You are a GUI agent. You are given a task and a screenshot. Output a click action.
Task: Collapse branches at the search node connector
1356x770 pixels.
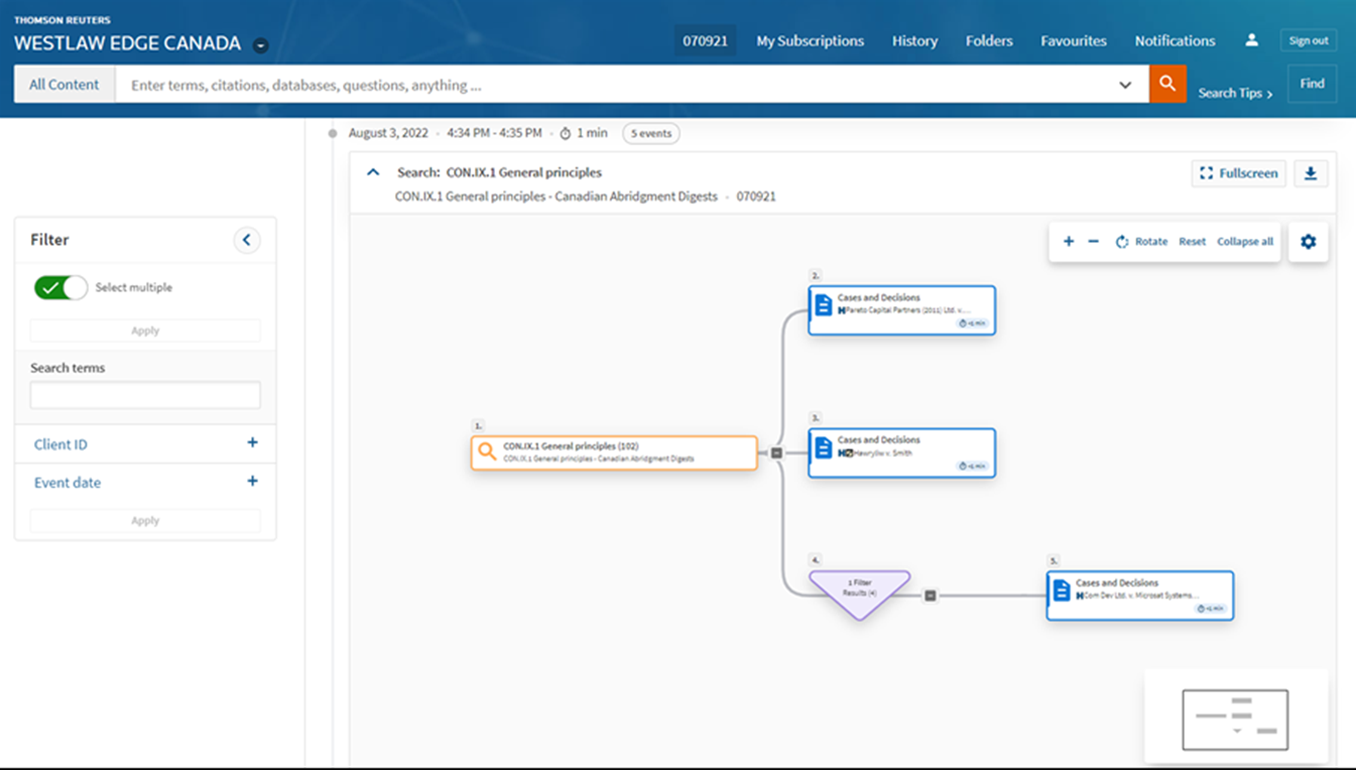[x=776, y=453]
